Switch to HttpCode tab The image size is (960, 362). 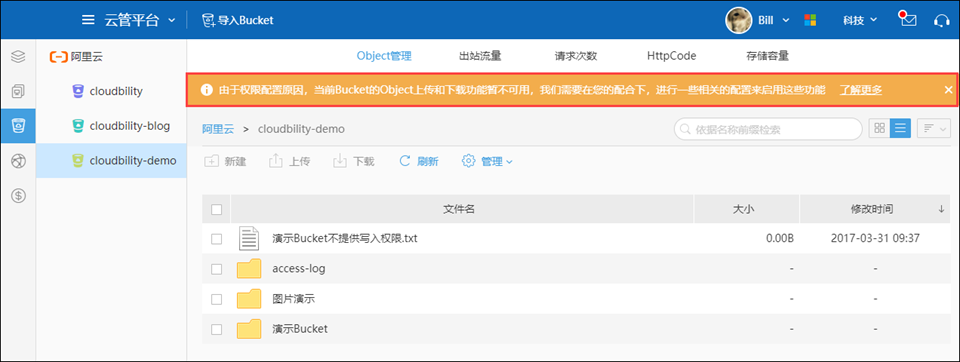tap(671, 56)
